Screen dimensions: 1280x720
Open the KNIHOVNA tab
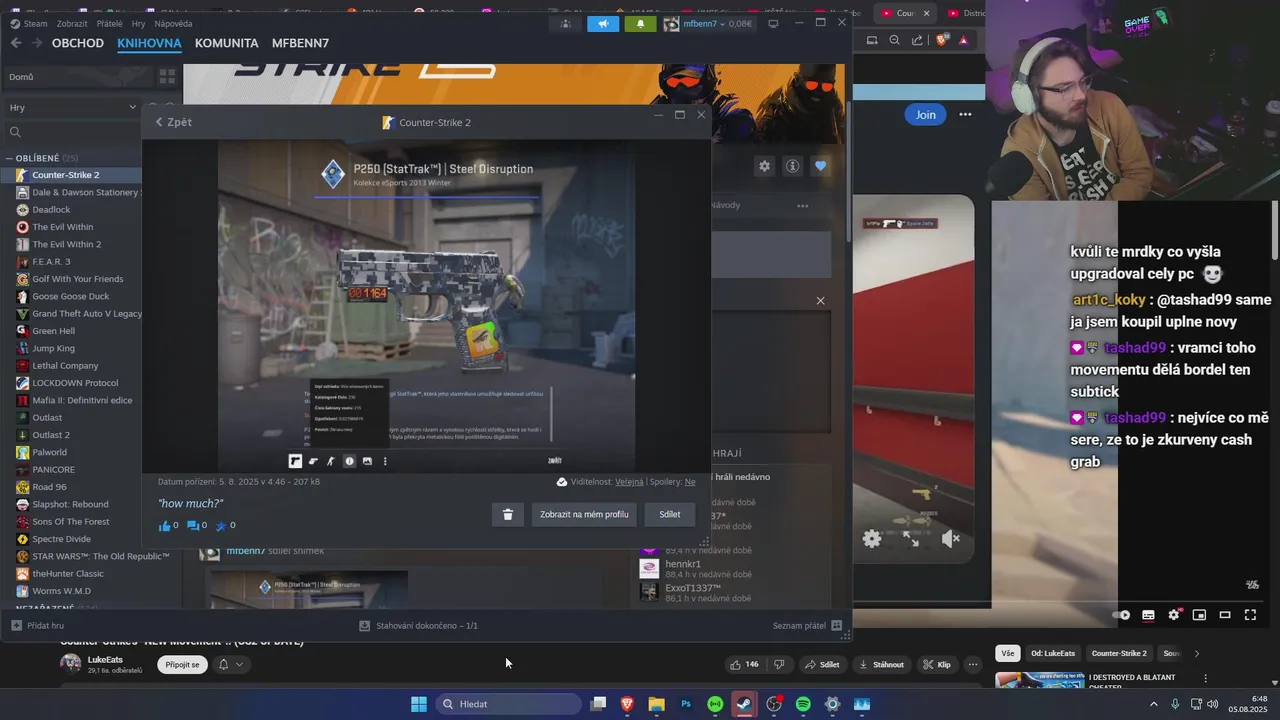coord(149,43)
